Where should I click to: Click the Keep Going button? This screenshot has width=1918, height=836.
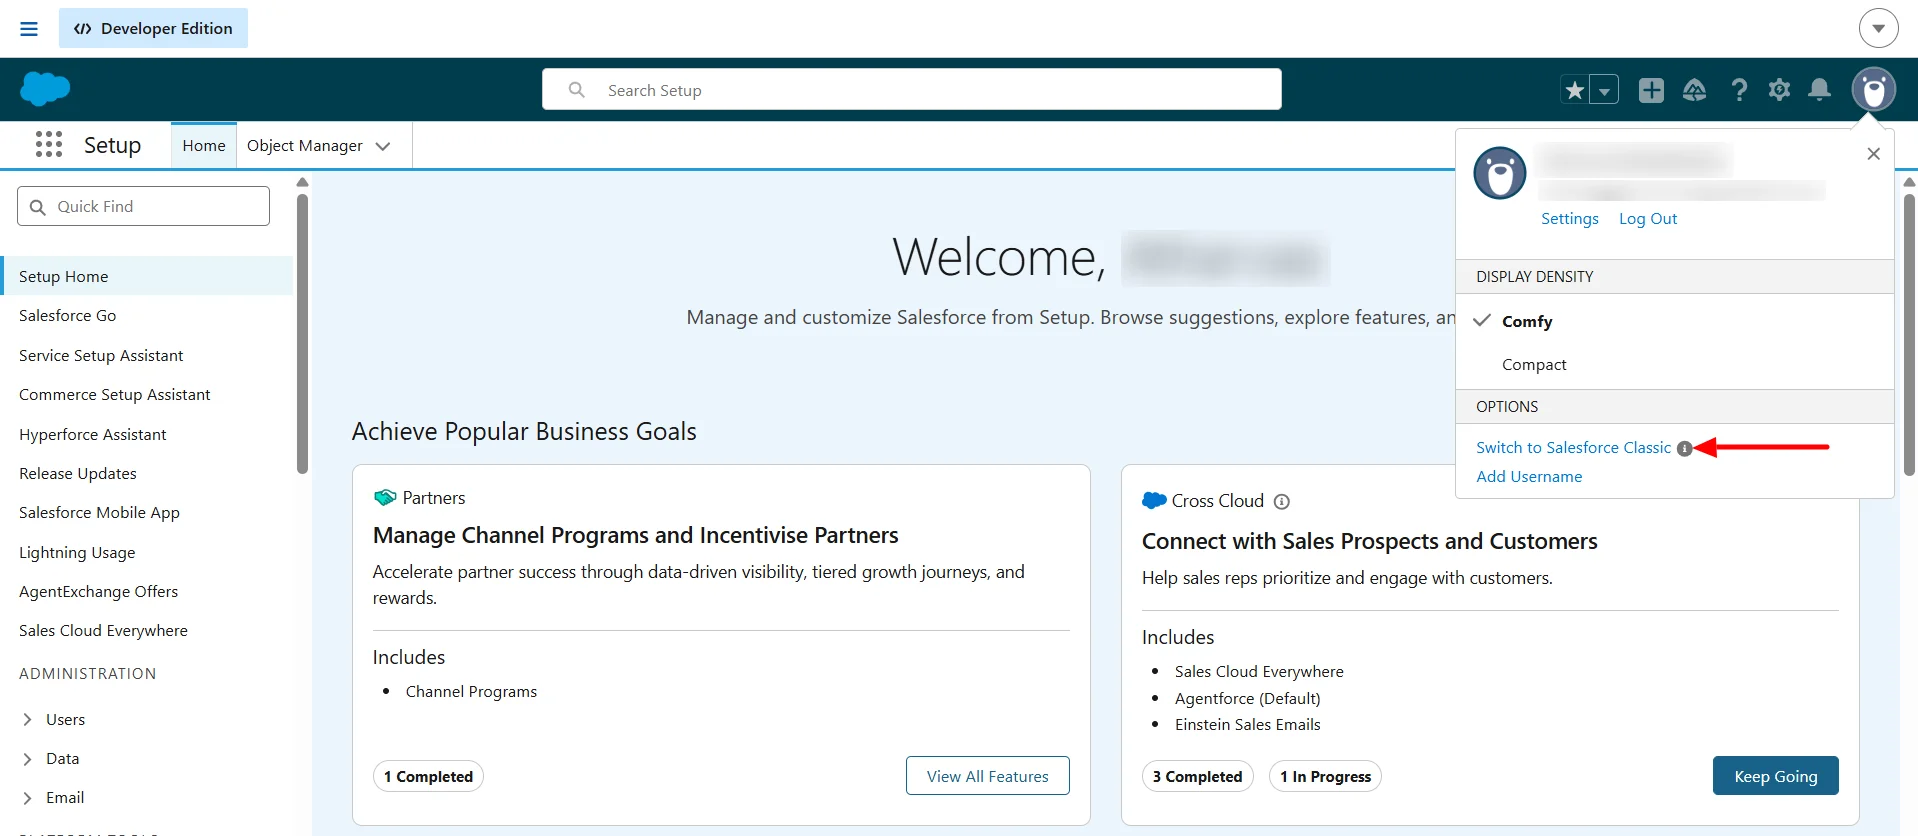[1775, 776]
